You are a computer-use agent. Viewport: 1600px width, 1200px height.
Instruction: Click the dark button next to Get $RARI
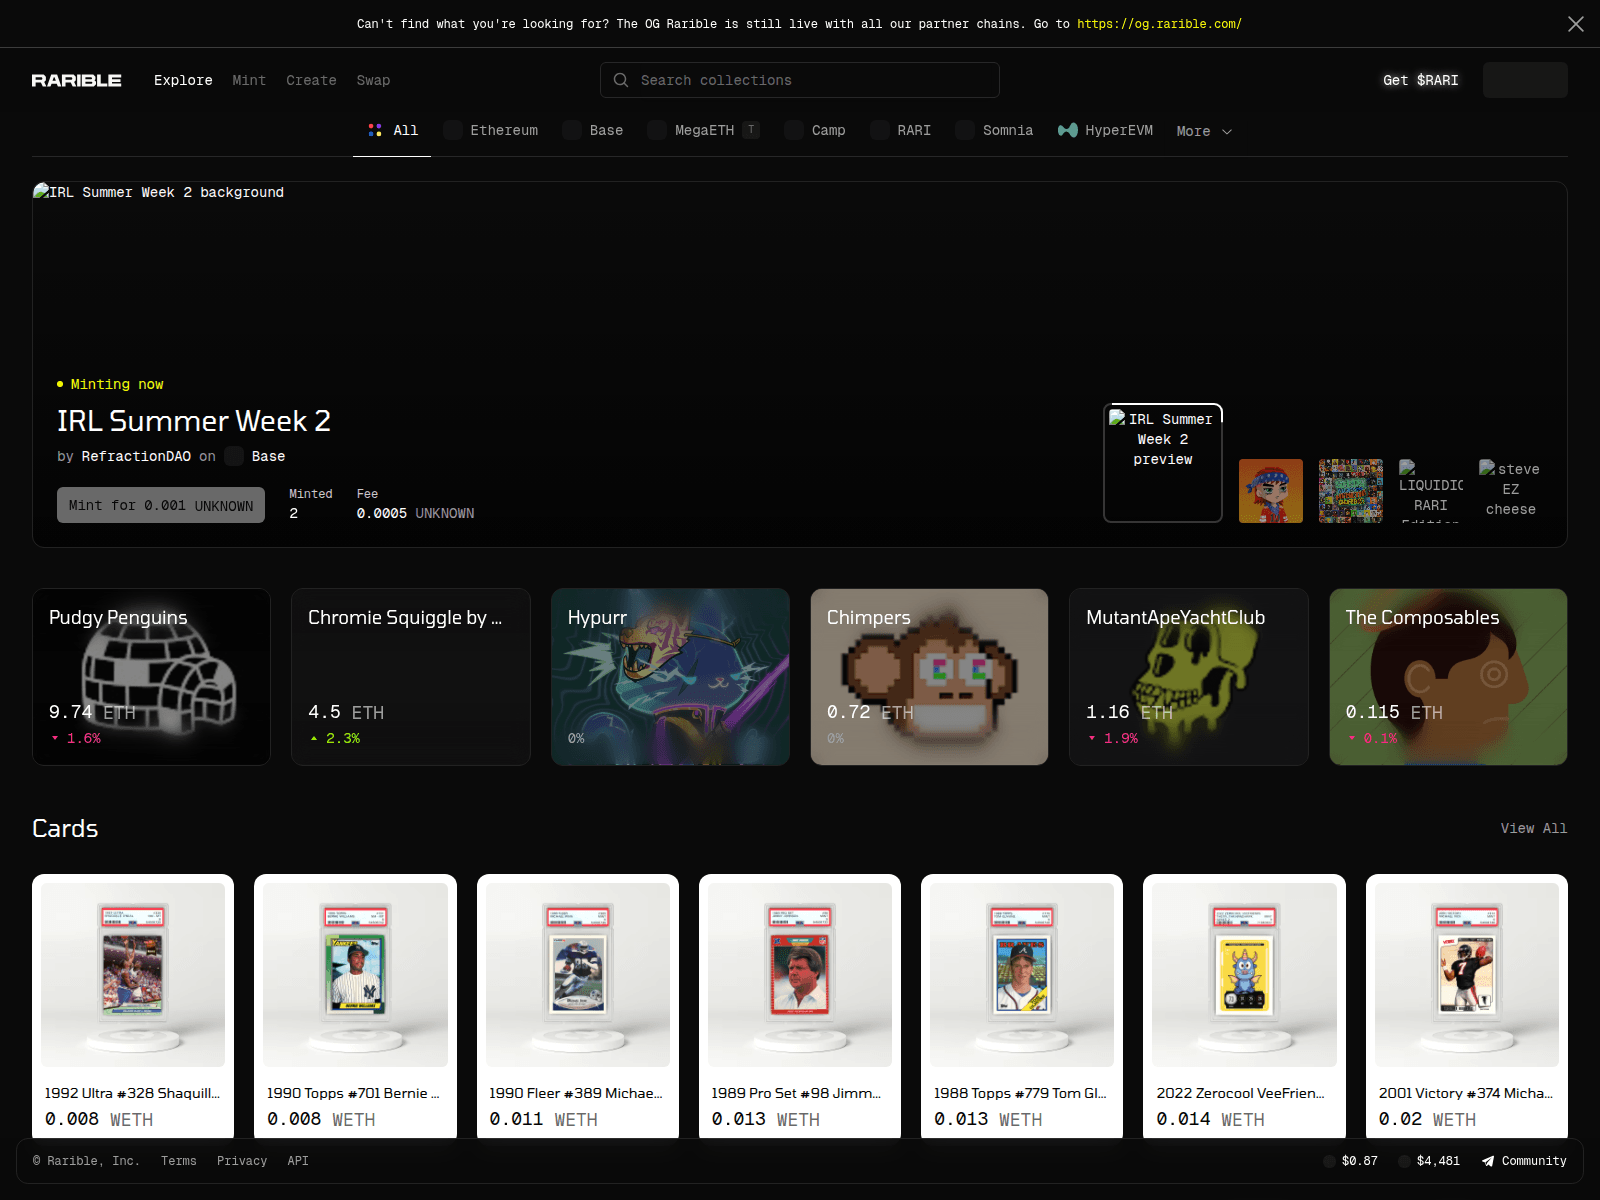pos(1525,80)
